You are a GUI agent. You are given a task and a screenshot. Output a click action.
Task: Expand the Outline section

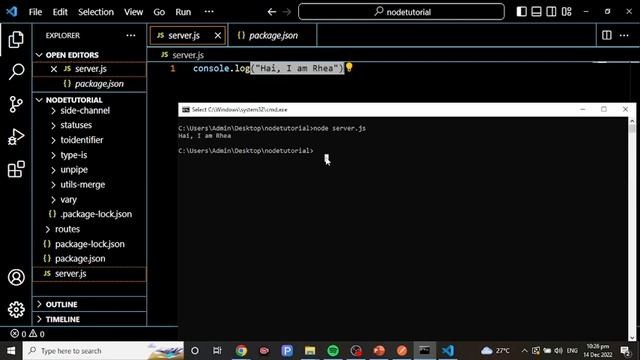click(x=89, y=304)
